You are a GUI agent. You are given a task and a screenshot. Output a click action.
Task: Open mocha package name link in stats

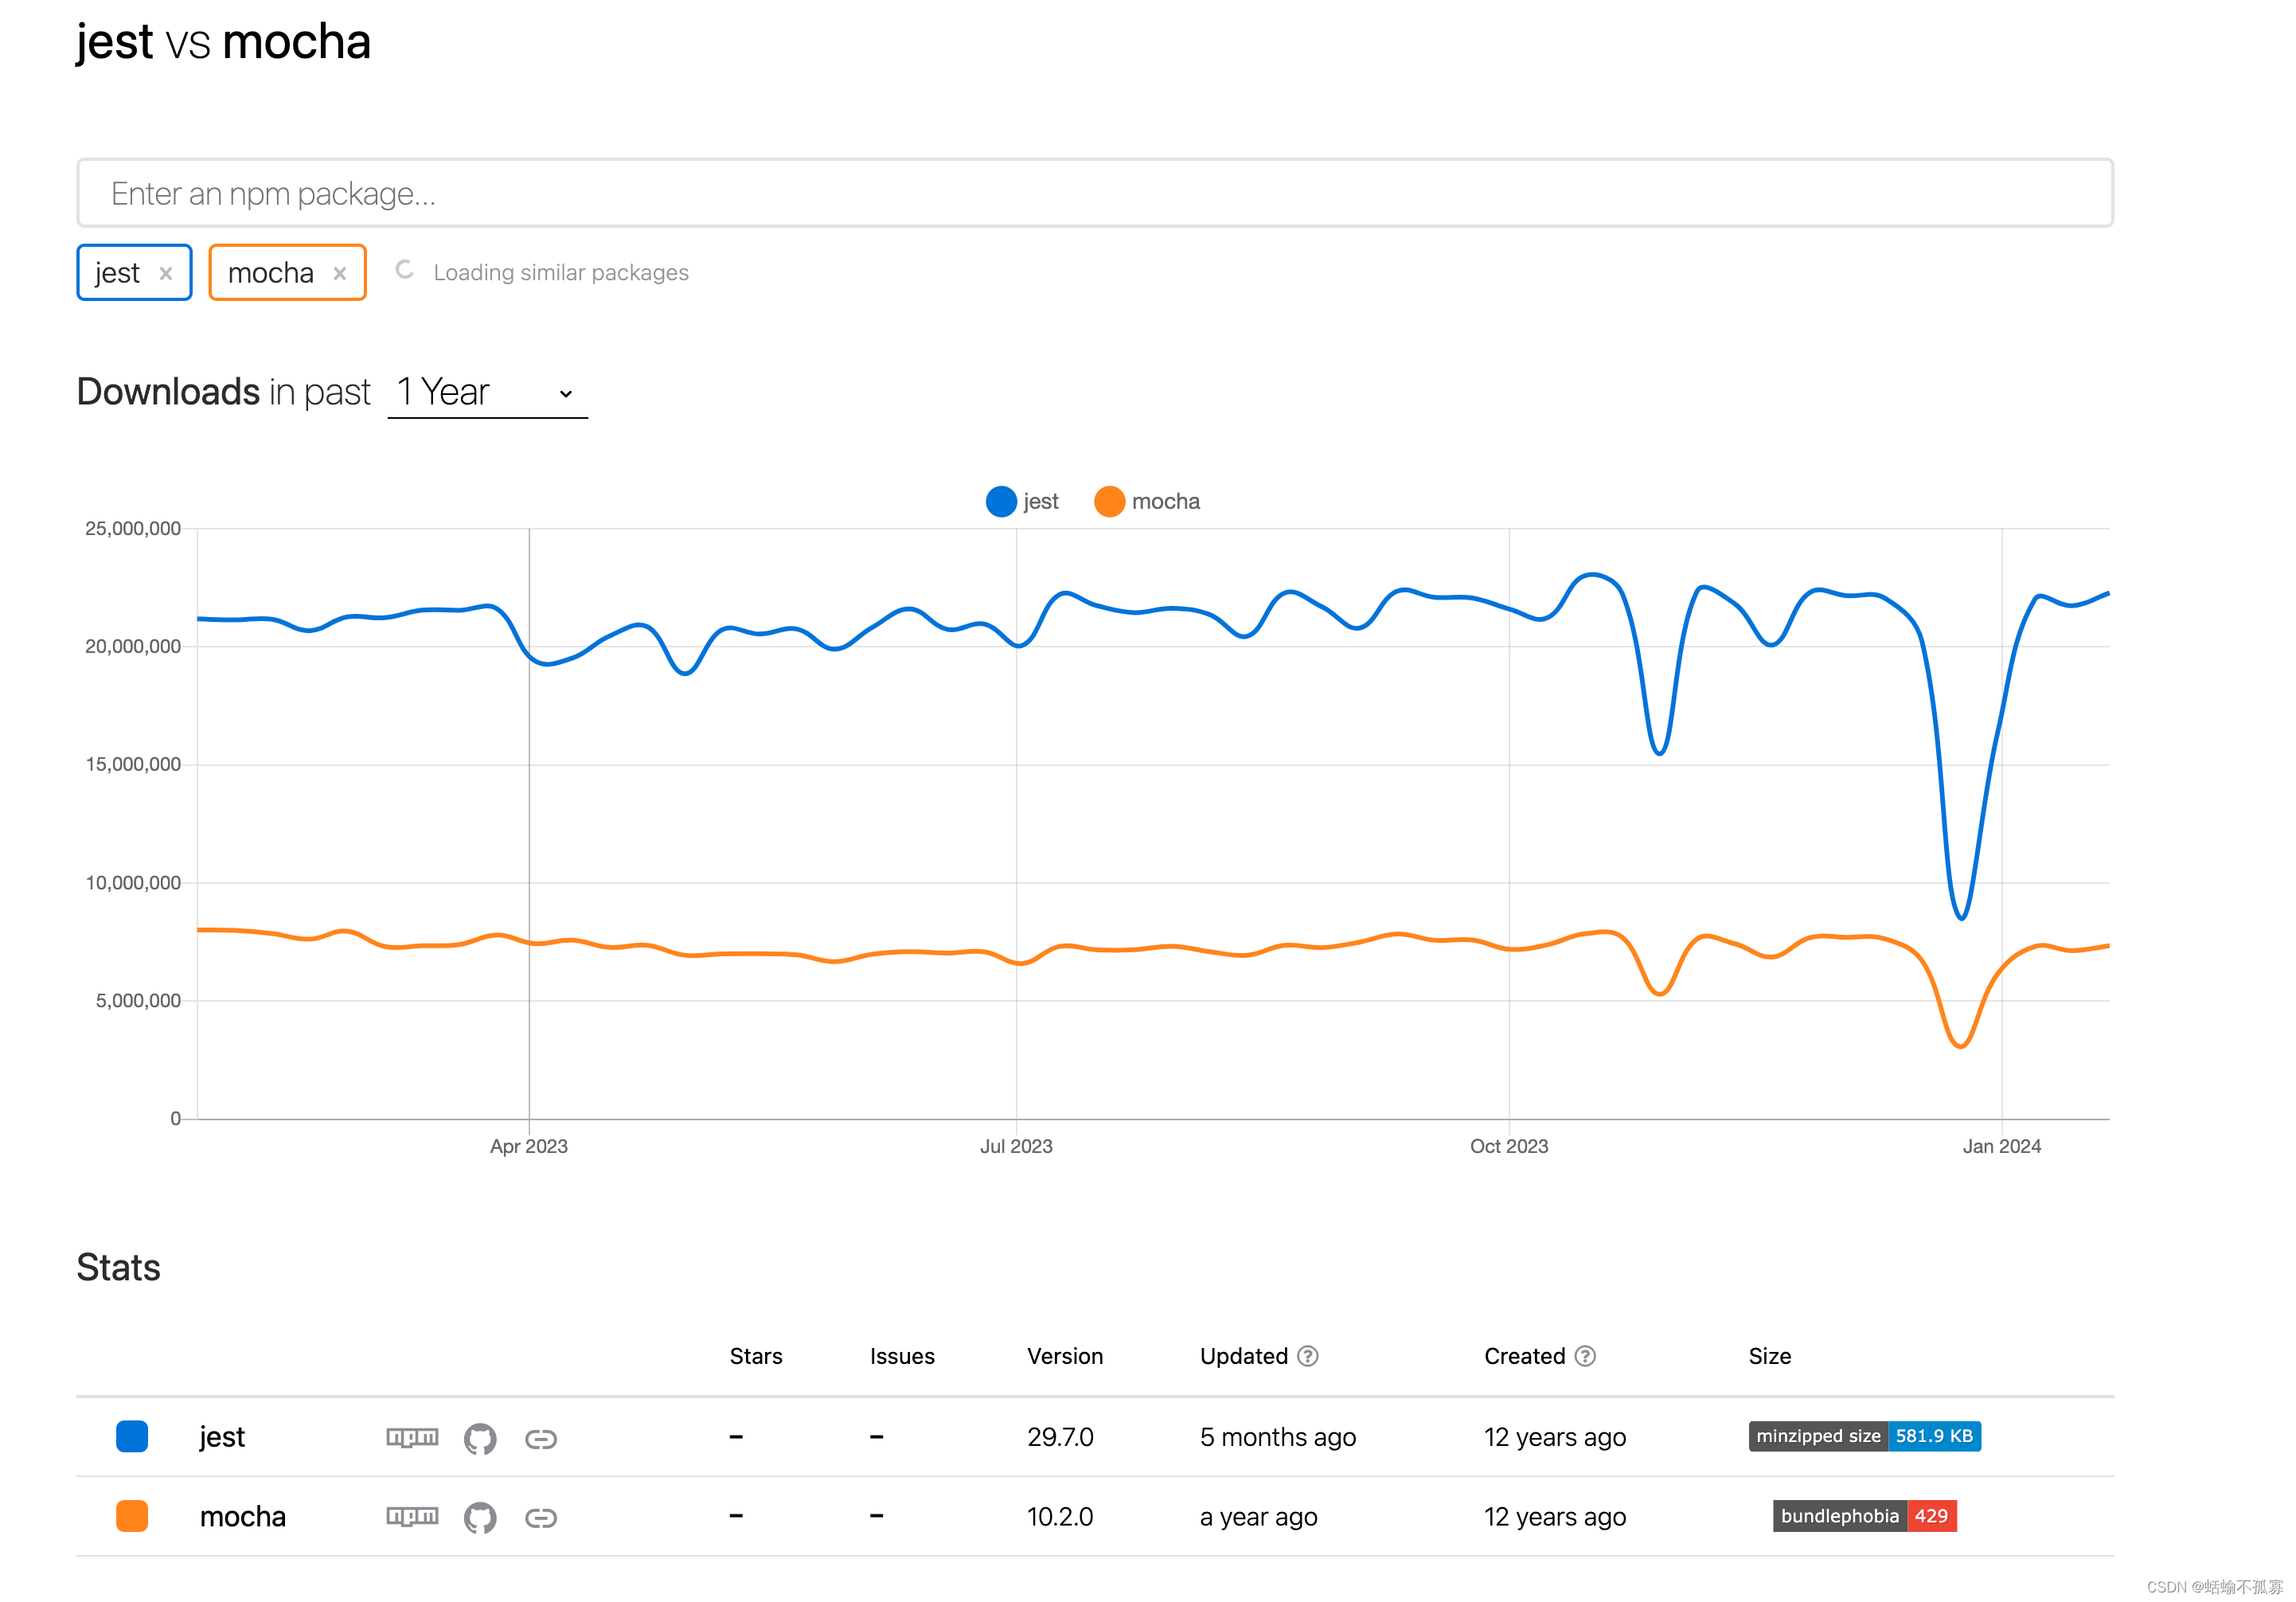[x=243, y=1516]
